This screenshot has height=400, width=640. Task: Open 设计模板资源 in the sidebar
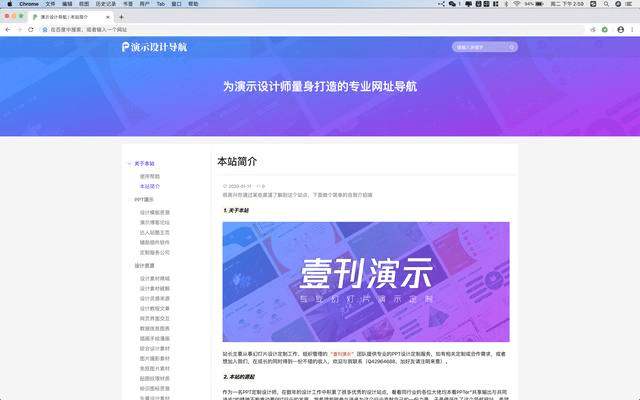154,213
